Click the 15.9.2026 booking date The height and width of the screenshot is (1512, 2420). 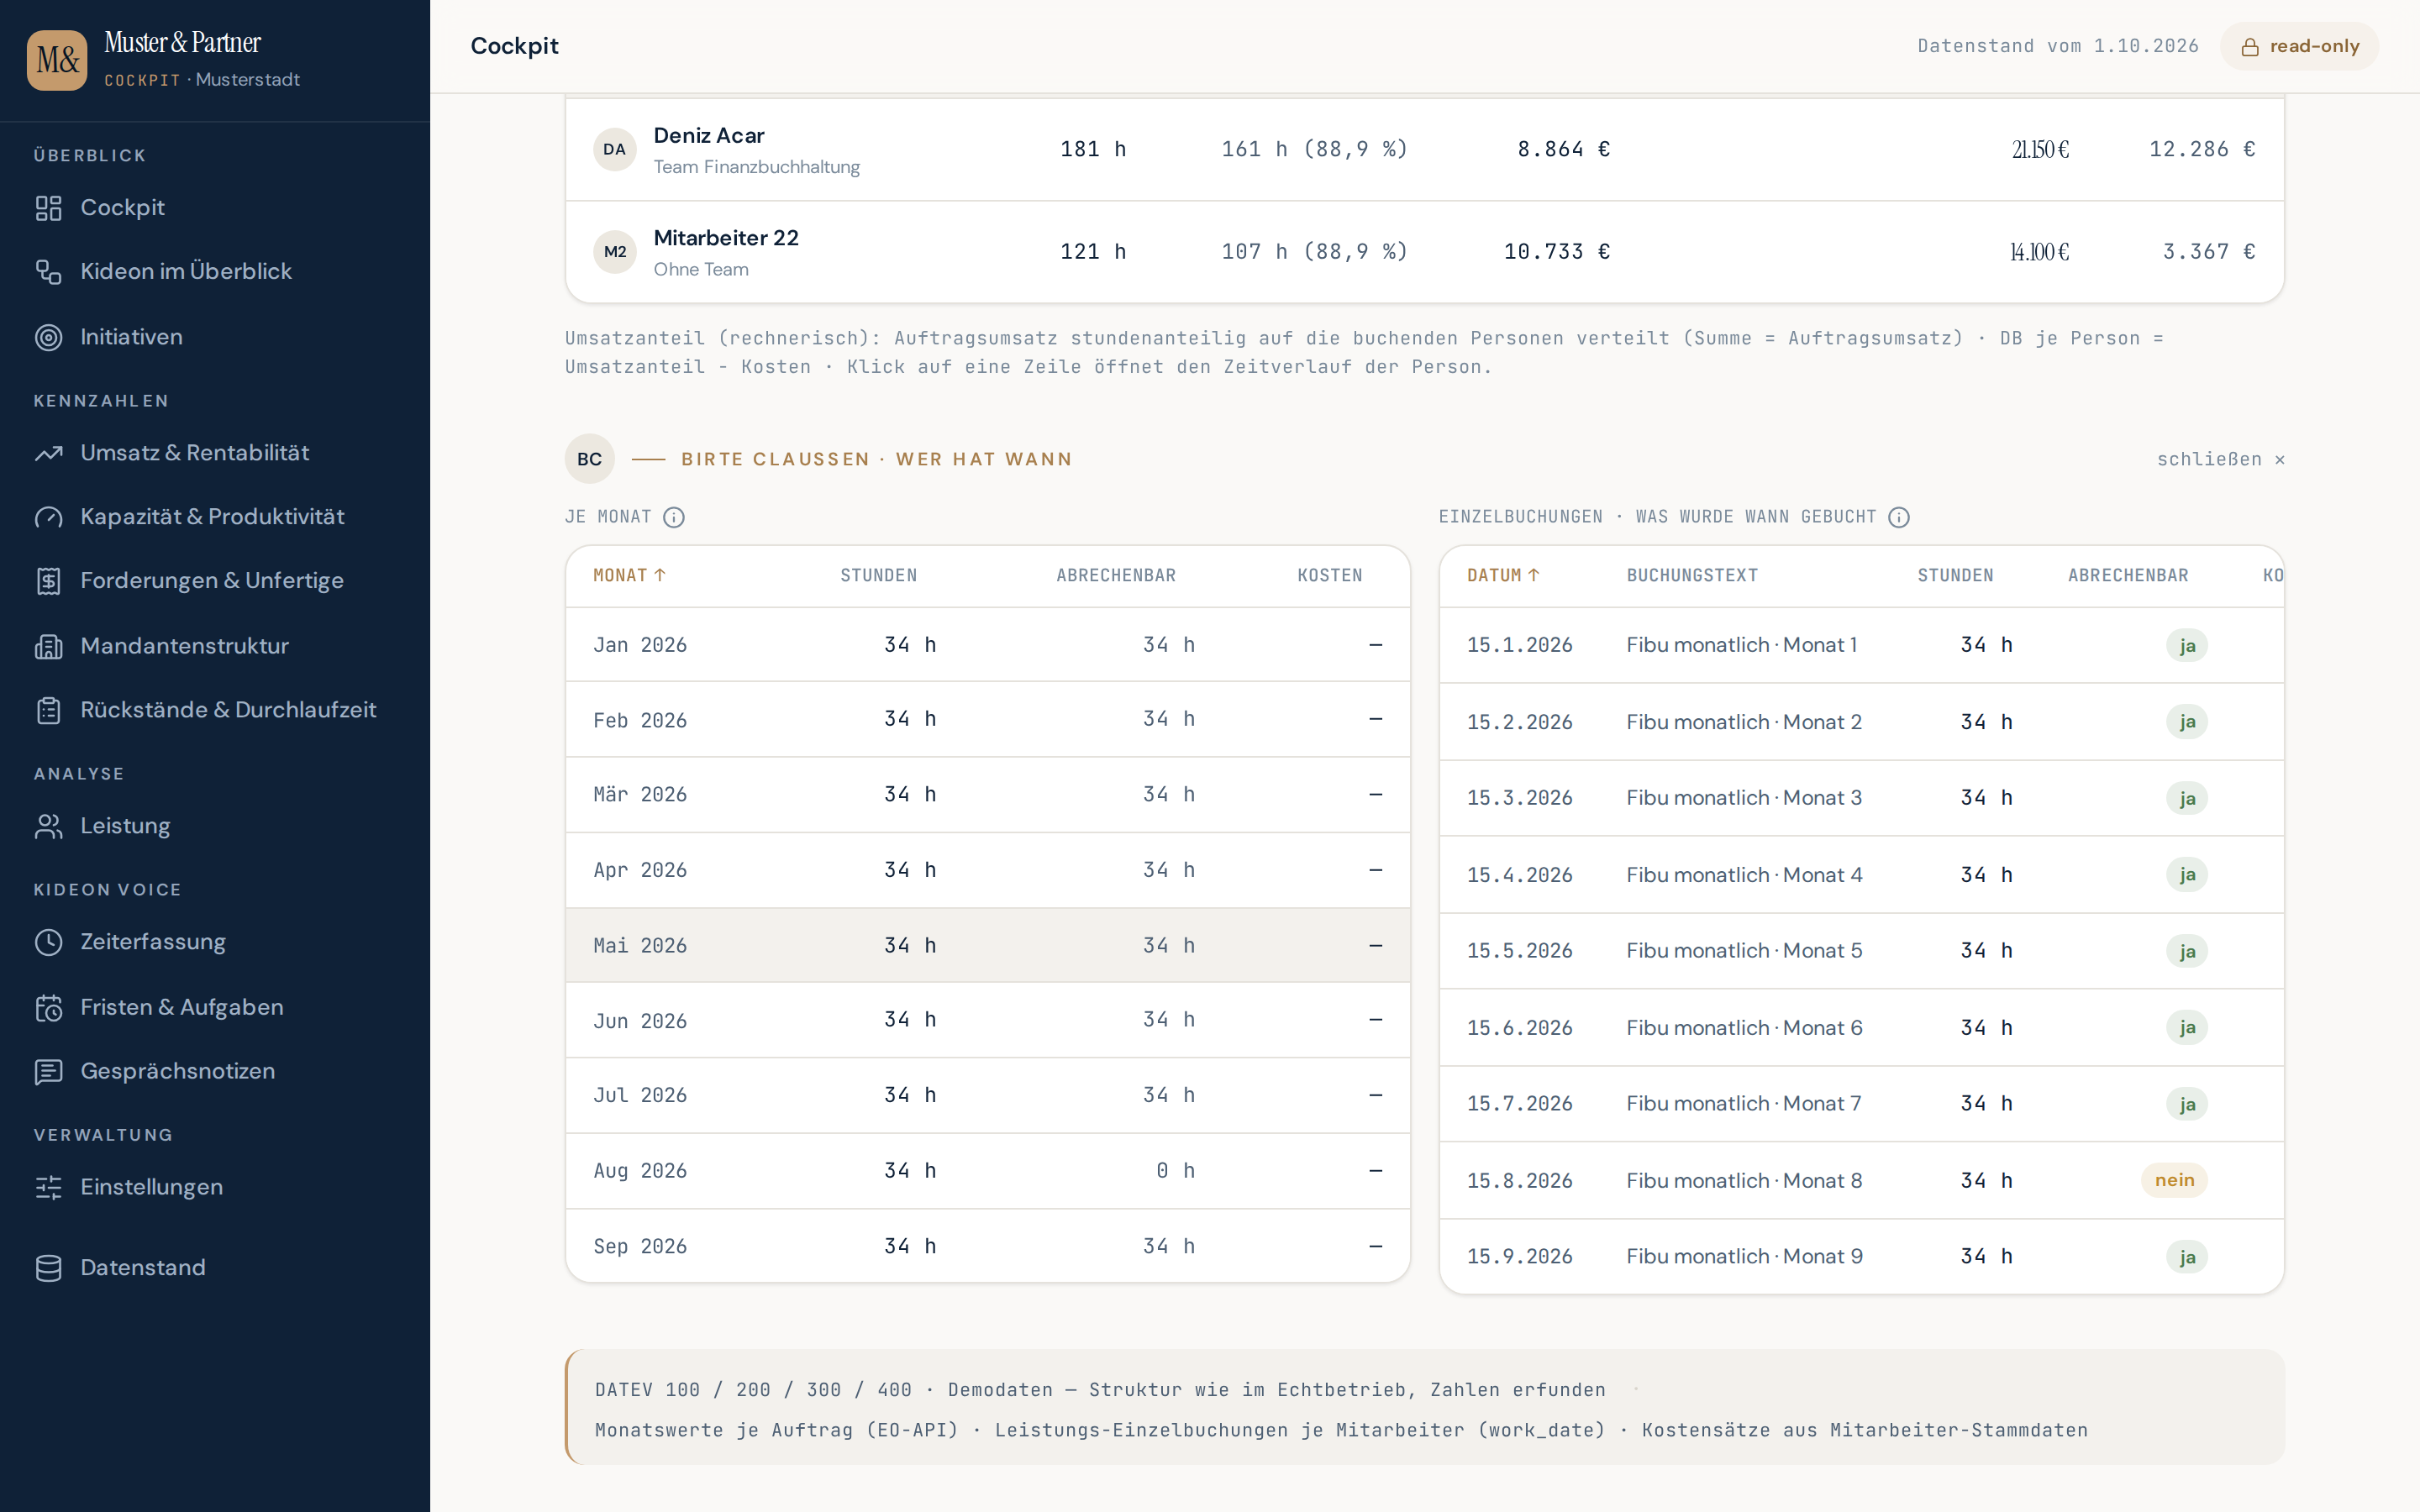tap(1519, 1256)
